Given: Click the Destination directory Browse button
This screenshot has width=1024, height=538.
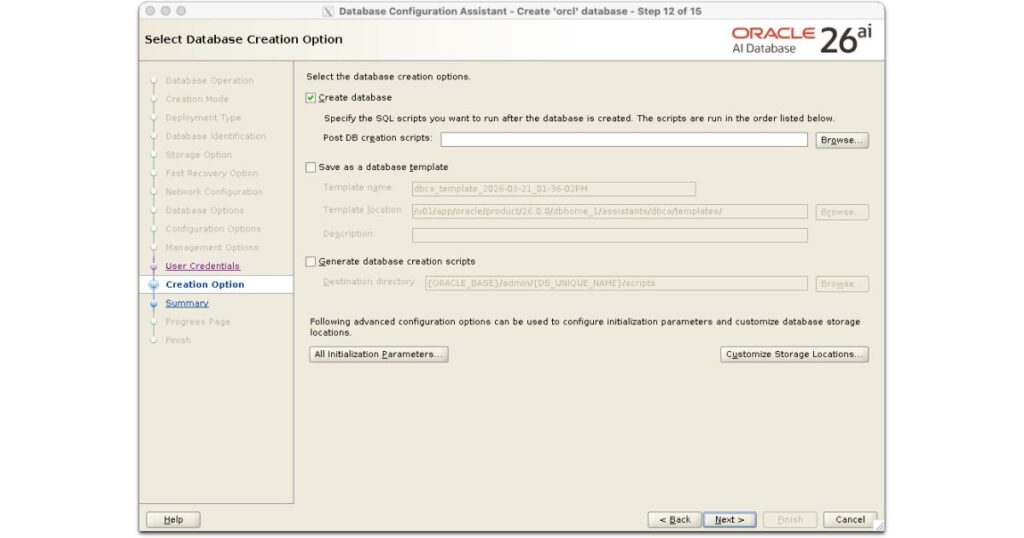Looking at the screenshot, I should pos(842,283).
